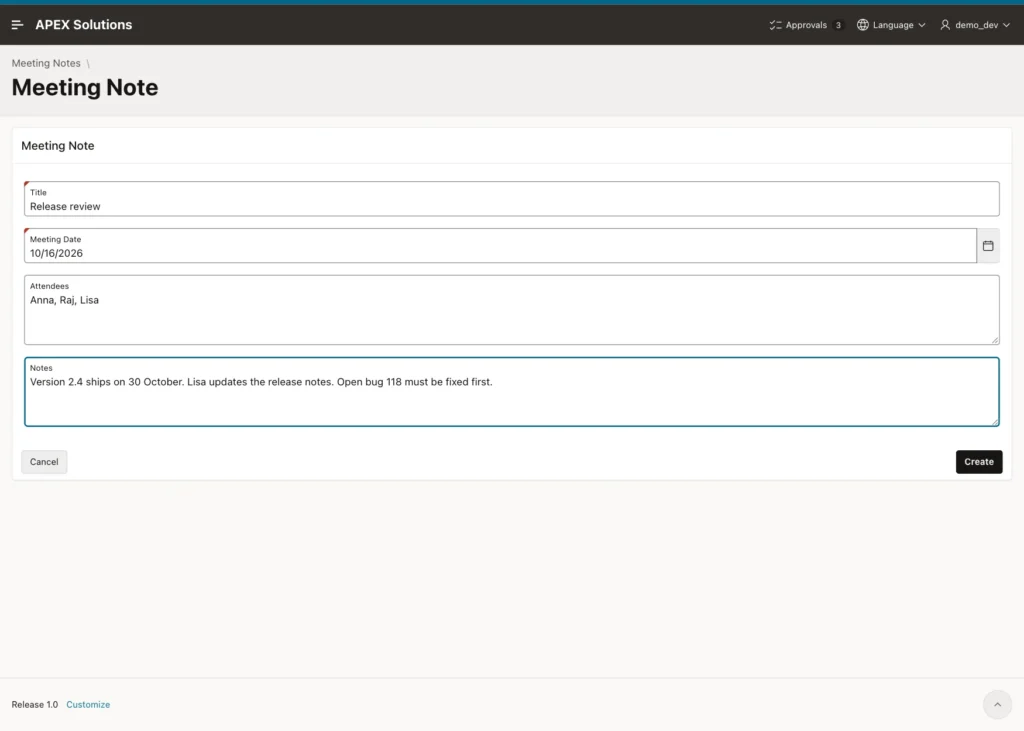Open the calendar date picker icon
Viewport: 1024px width, 731px height.
click(x=988, y=246)
